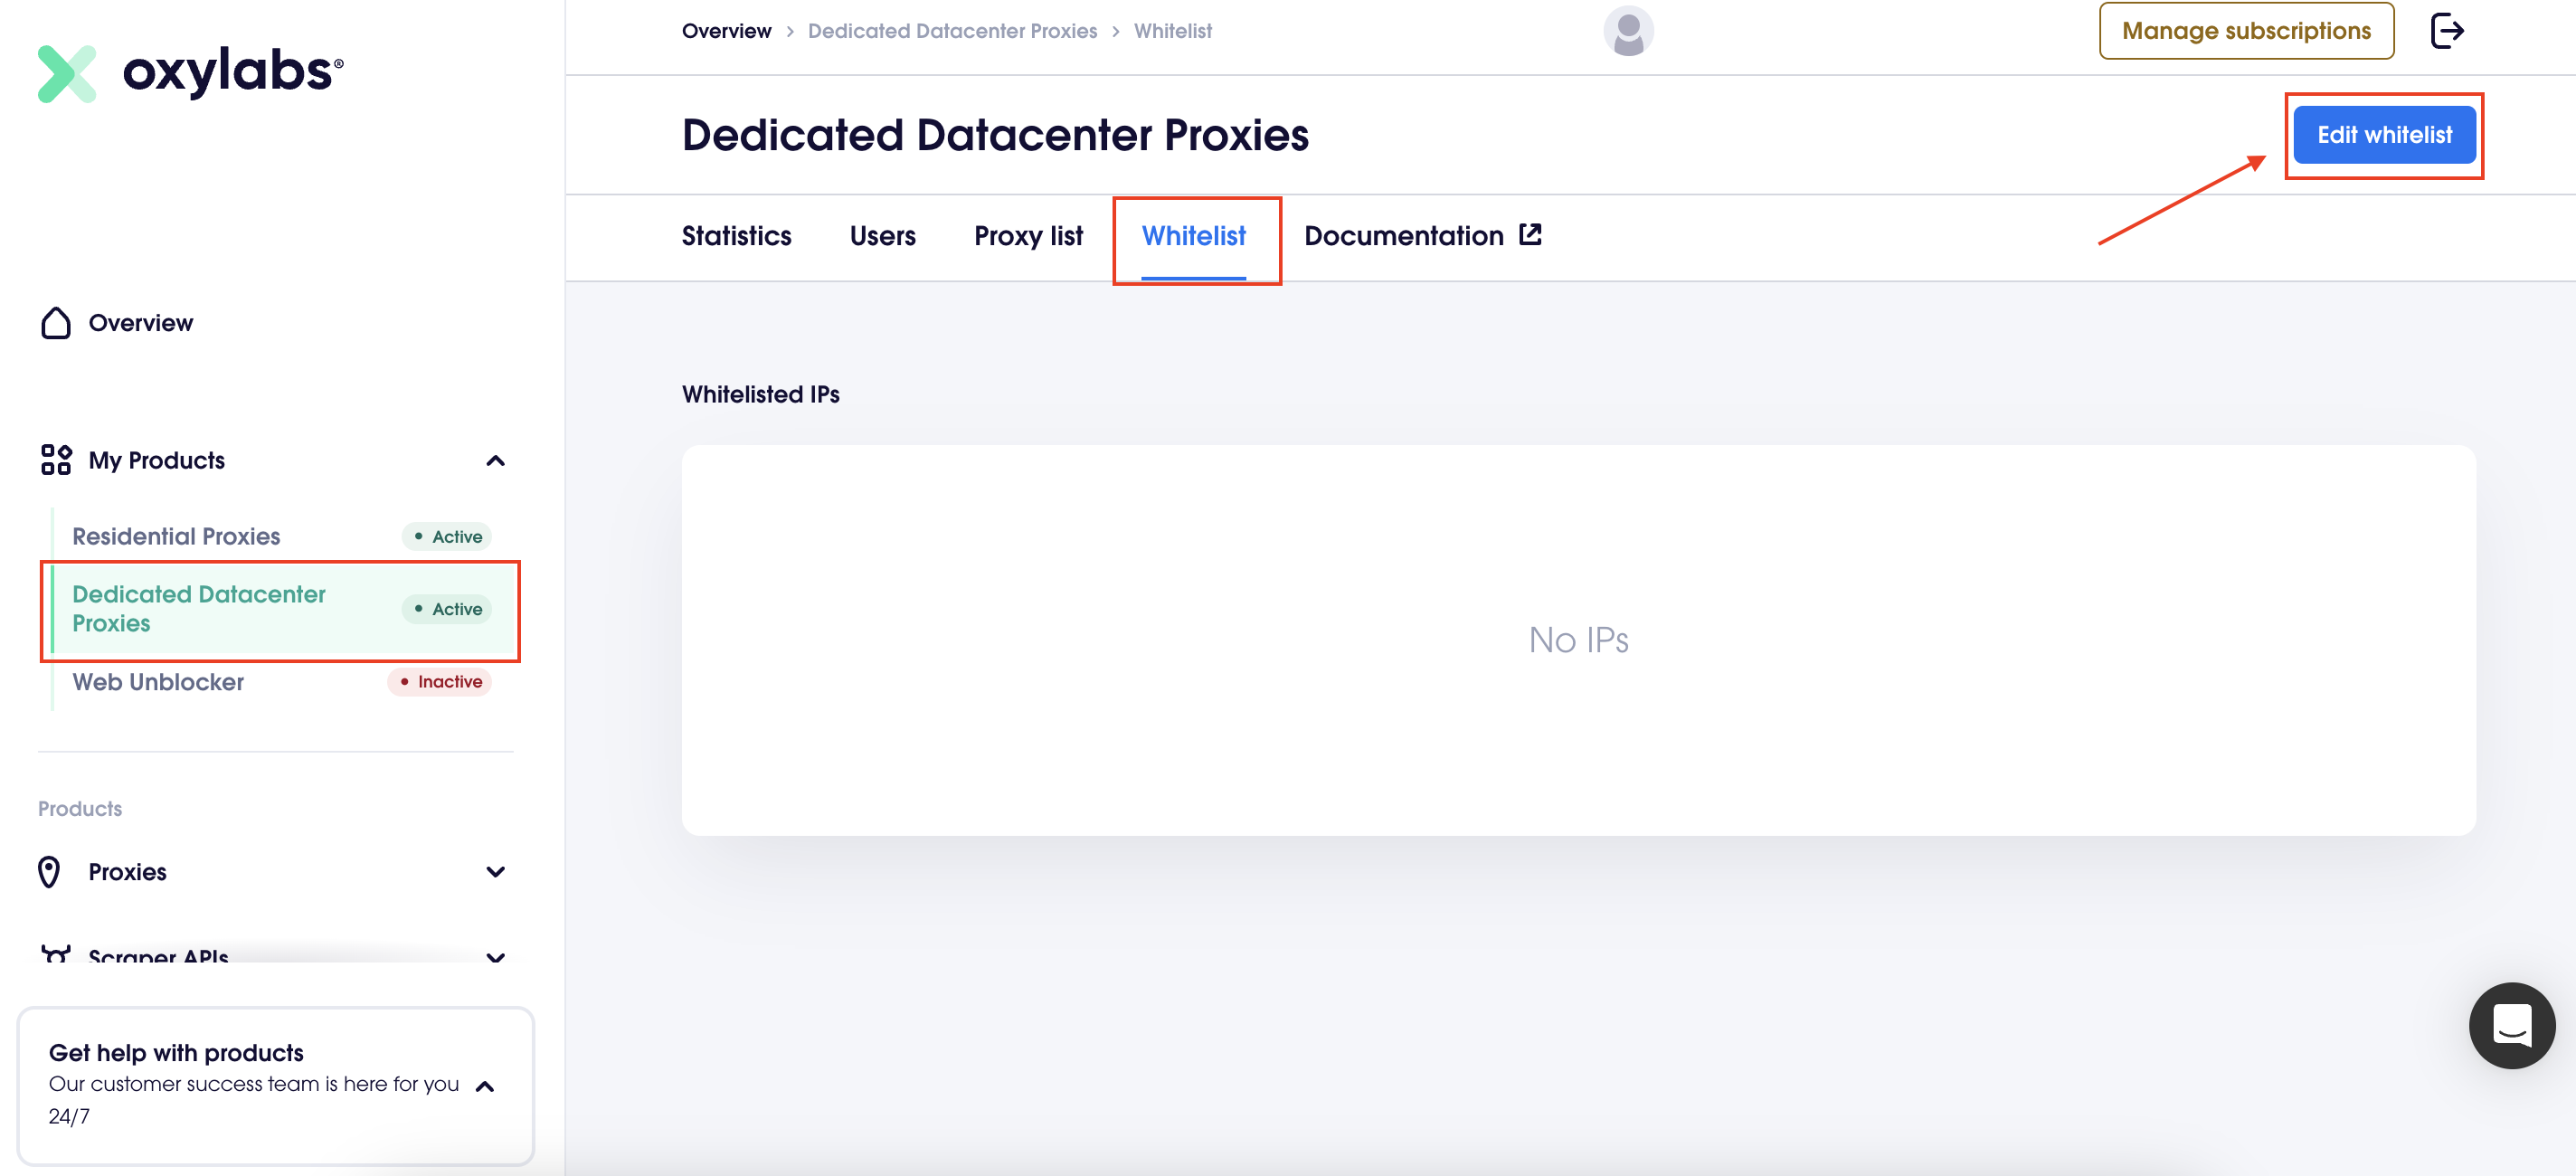Expand the Scraper APIs menu
Image resolution: width=2576 pixels, height=1176 pixels.
pyautogui.click(x=495, y=957)
